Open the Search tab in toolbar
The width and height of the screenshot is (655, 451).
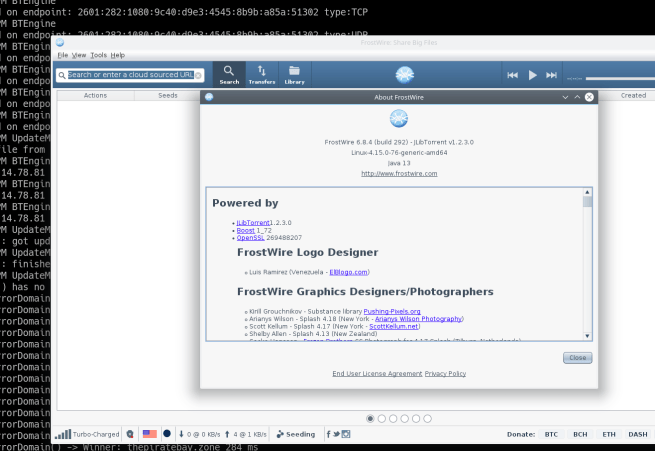click(x=229, y=75)
